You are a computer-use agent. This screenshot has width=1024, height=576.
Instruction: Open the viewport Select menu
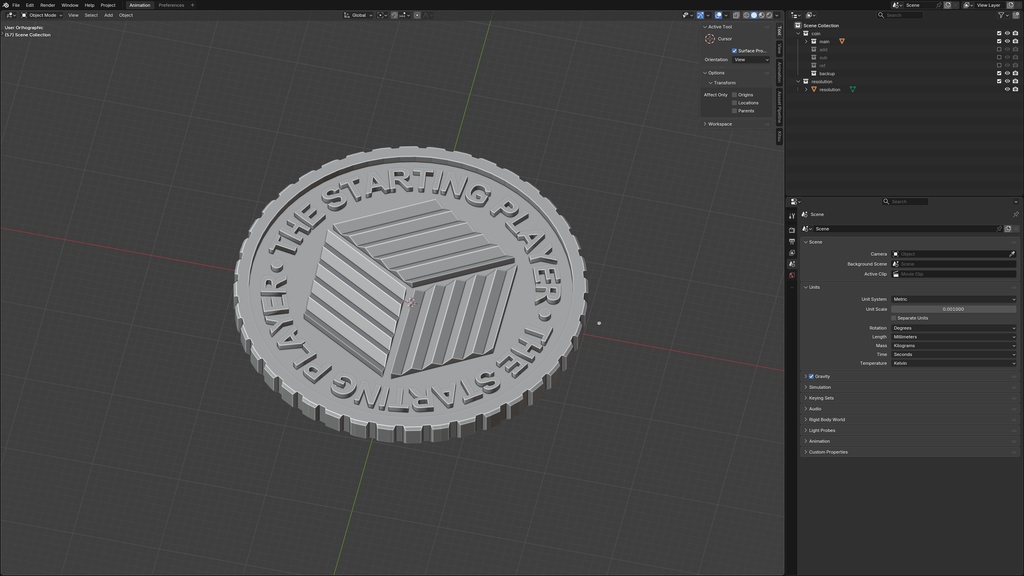(x=91, y=15)
